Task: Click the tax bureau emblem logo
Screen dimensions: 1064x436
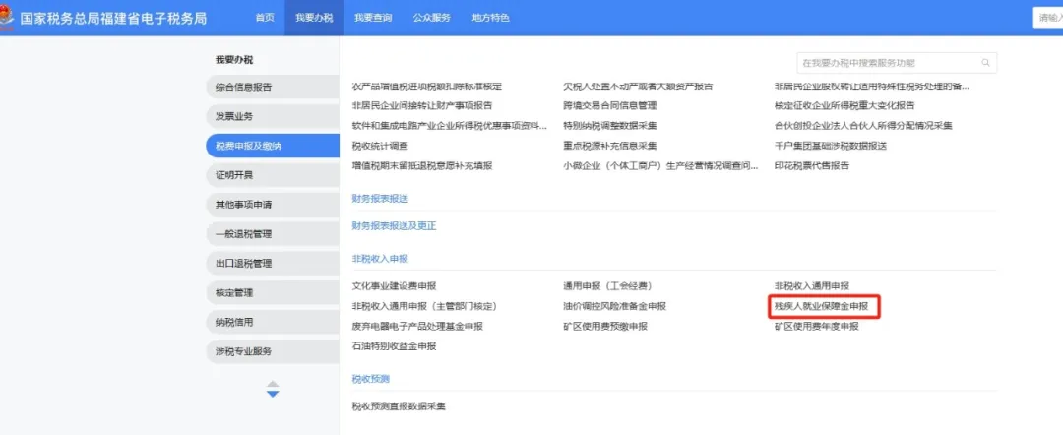Action: 9,17
